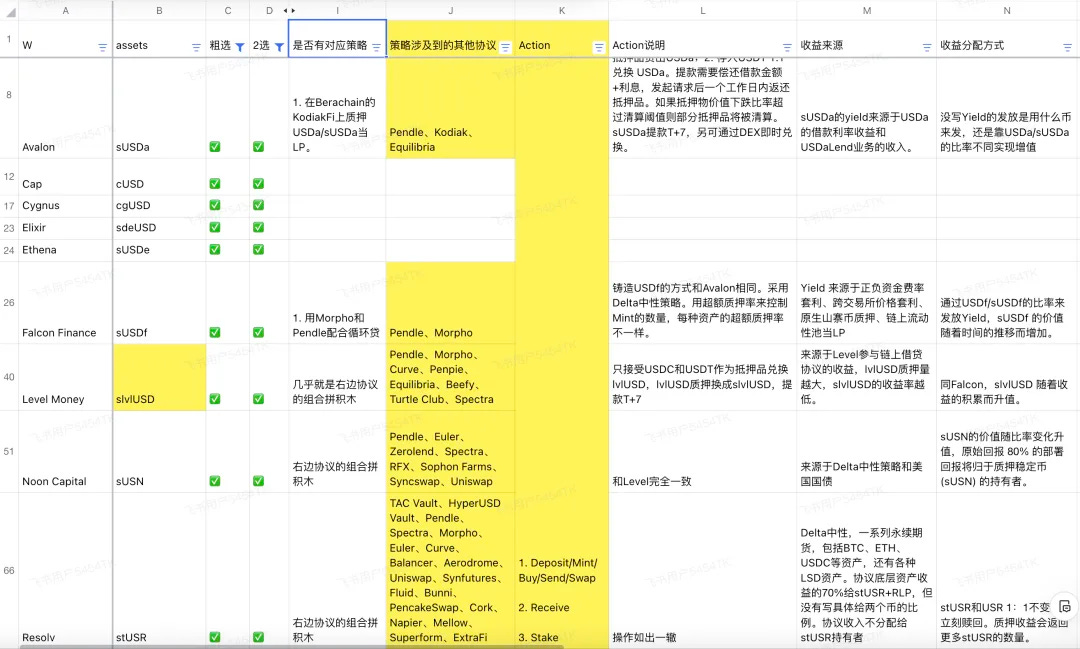Click the active filter funnel on the 粗选 column
The image size is (1080, 649).
[241, 46]
